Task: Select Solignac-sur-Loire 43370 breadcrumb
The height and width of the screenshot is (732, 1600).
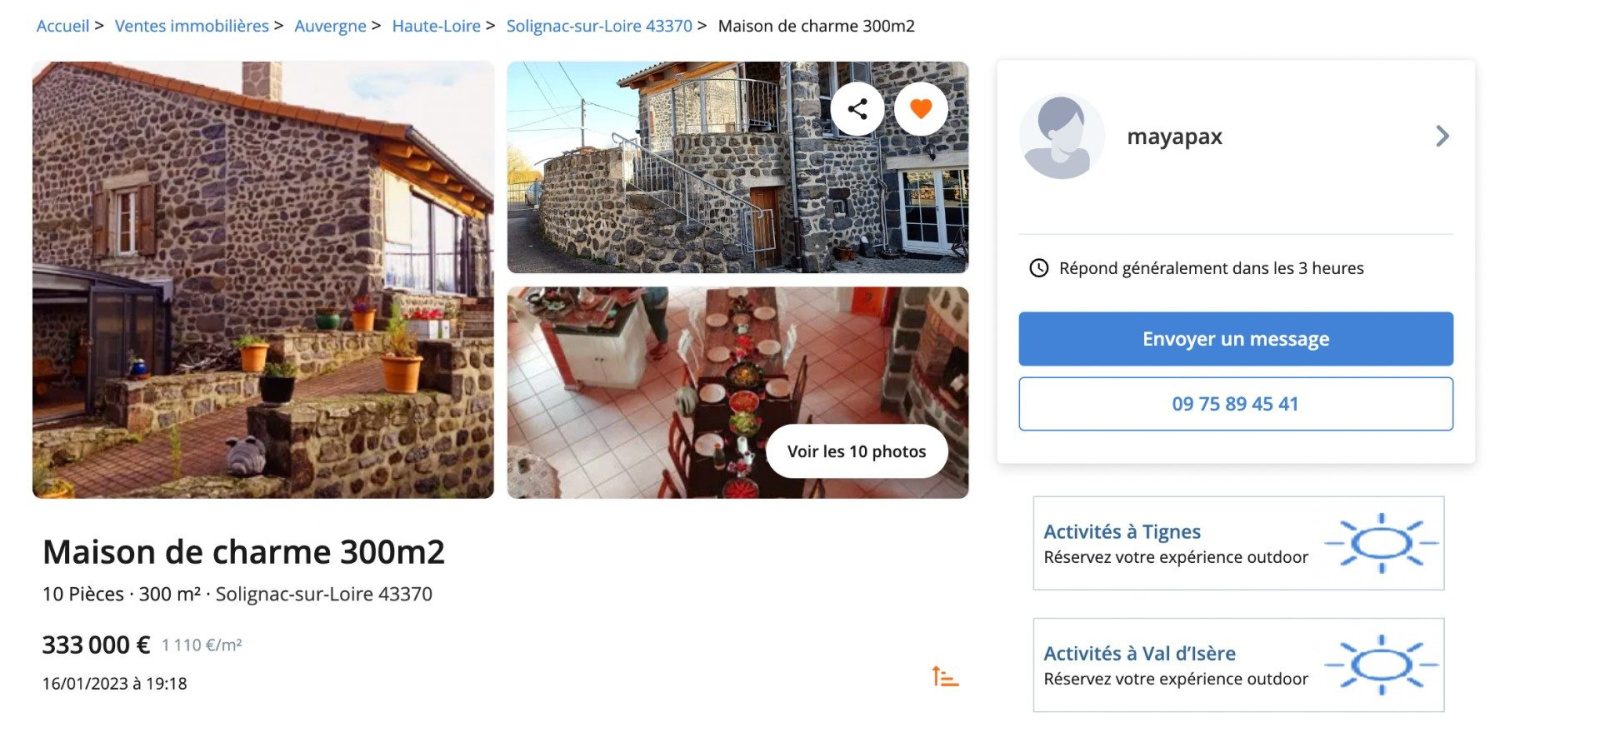Action: point(599,26)
